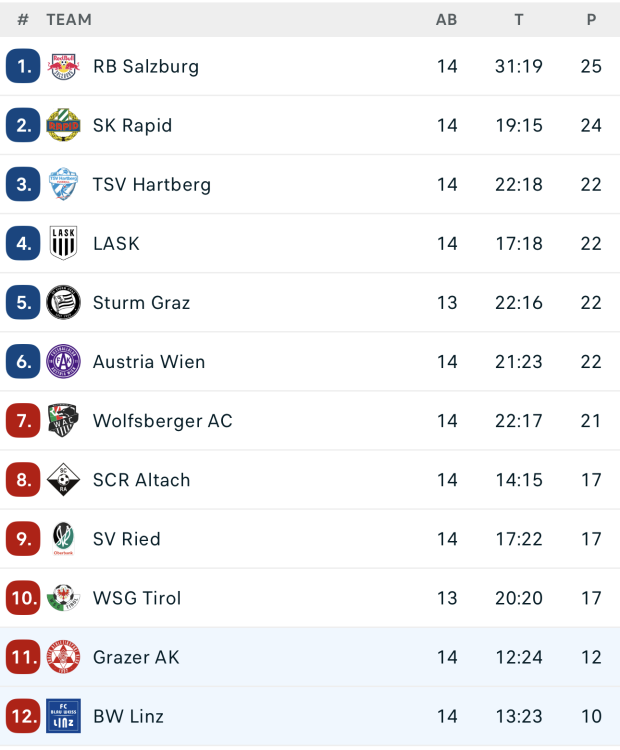Click the SV Ried club logo

[x=63, y=539]
